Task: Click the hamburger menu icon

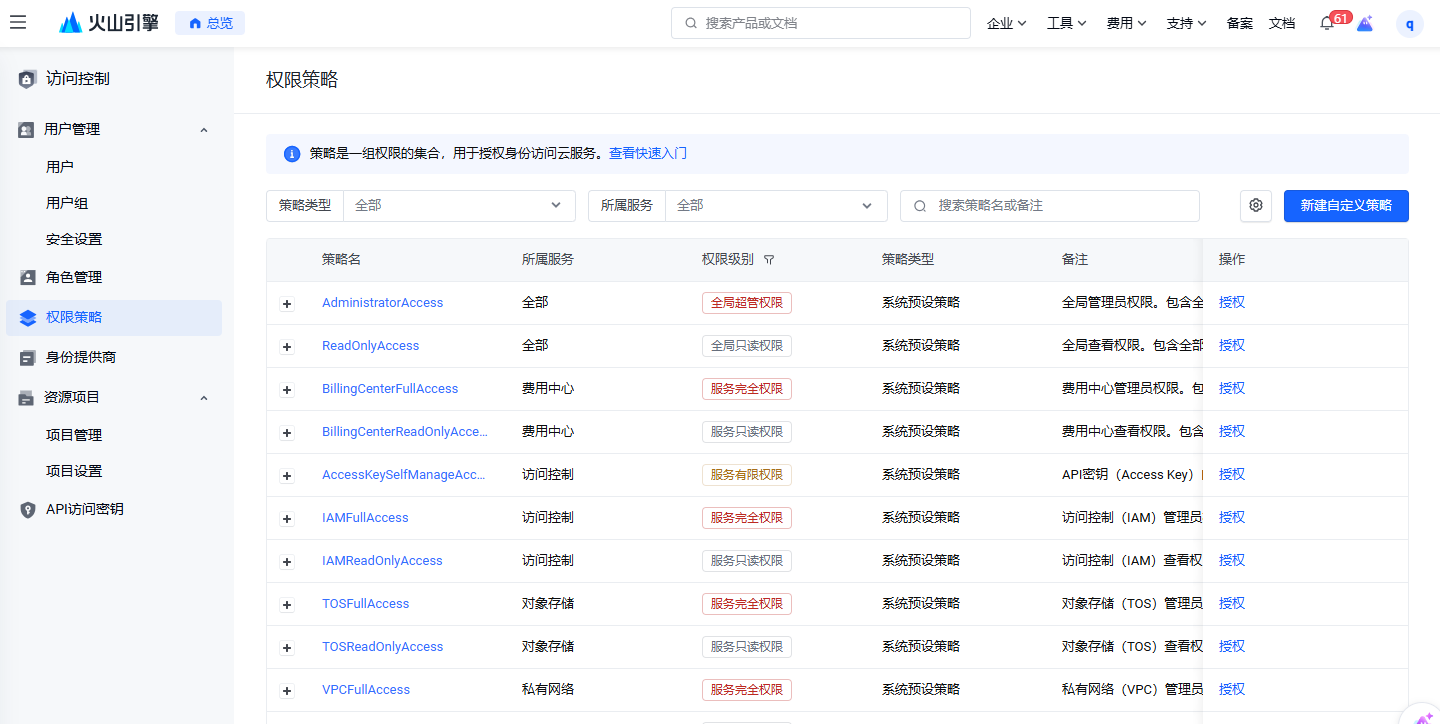Action: coord(18,23)
